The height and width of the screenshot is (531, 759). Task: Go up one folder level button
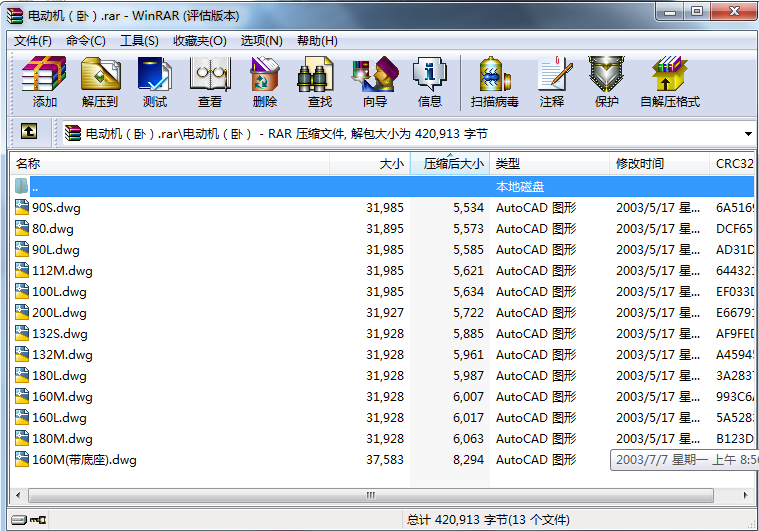(x=29, y=132)
